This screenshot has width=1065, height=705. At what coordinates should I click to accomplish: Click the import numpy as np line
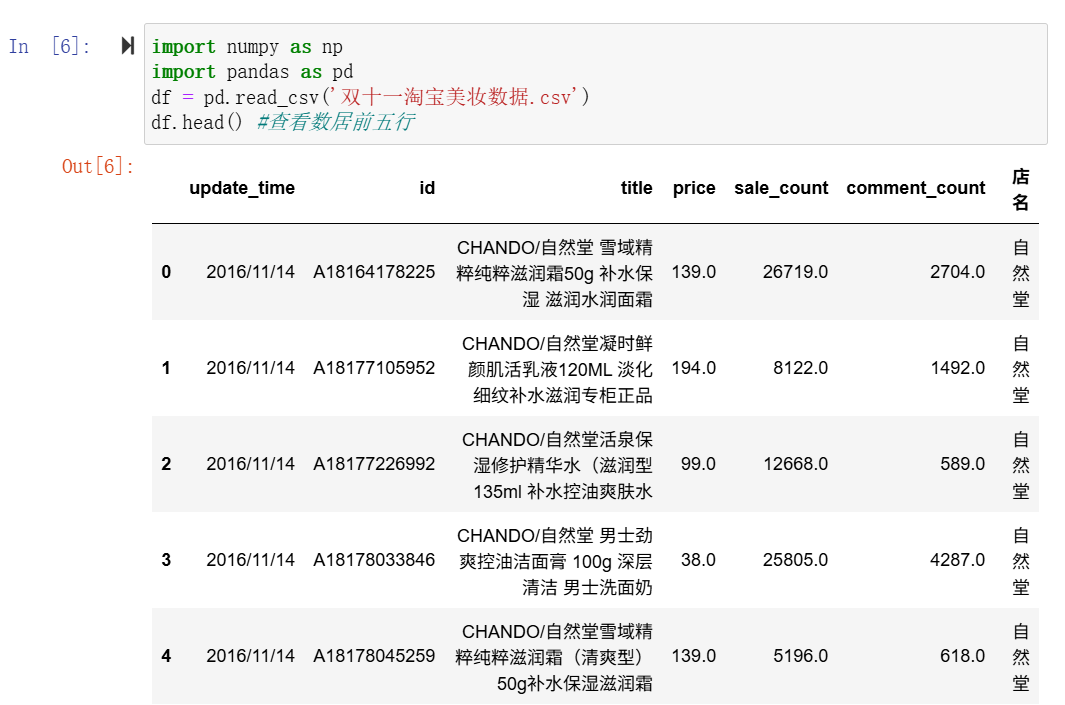[247, 47]
